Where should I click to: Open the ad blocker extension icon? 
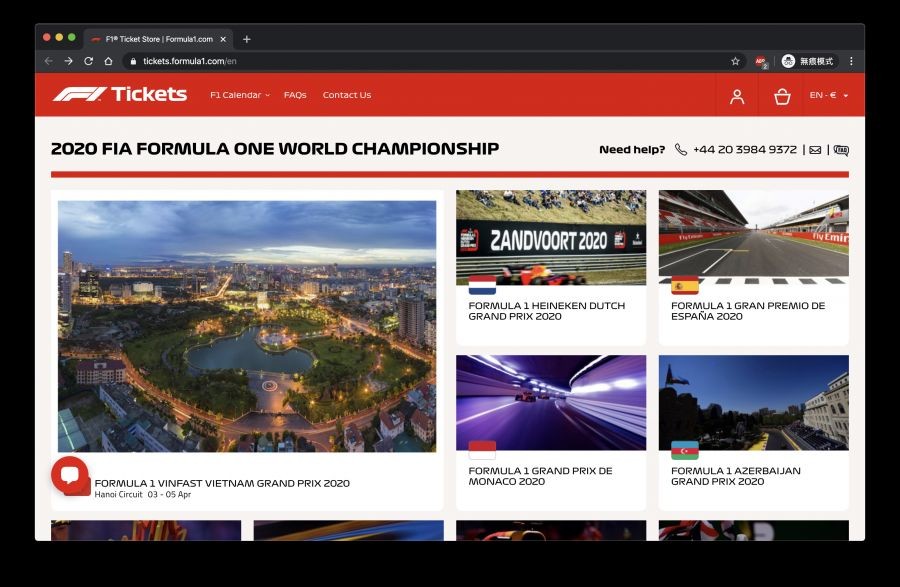[x=761, y=61]
